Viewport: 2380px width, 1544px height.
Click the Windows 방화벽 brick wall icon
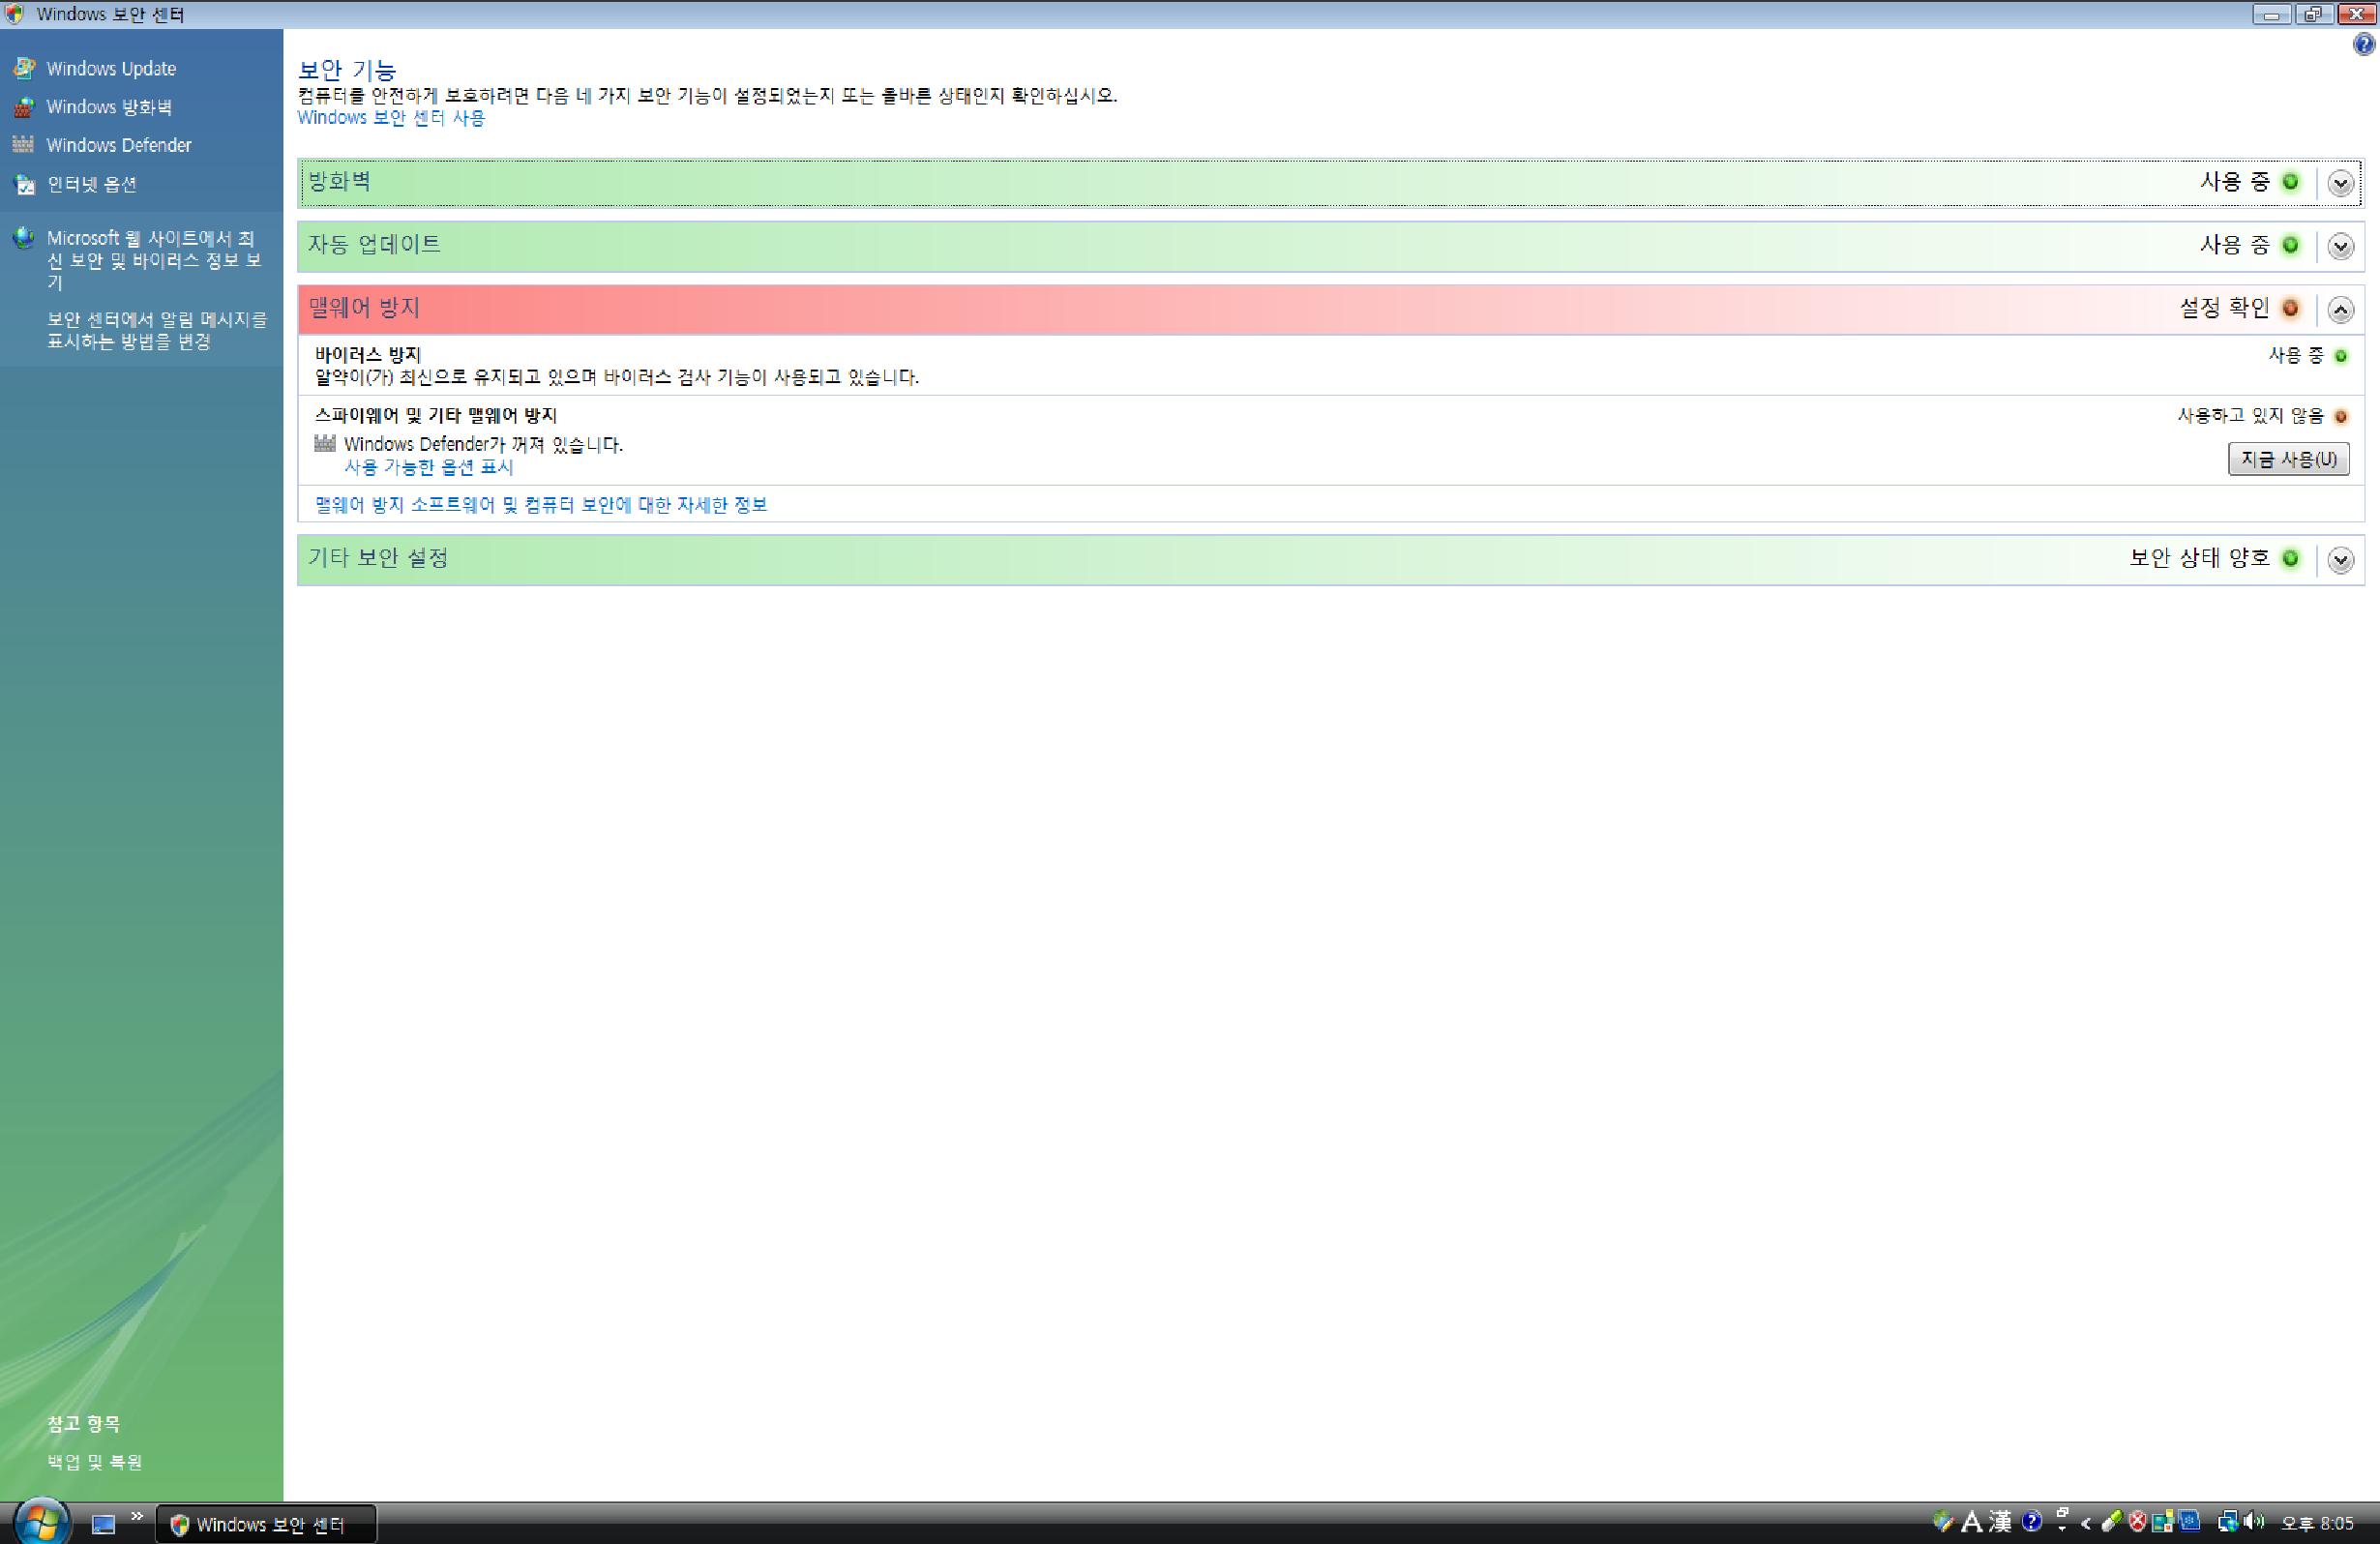click(x=24, y=107)
